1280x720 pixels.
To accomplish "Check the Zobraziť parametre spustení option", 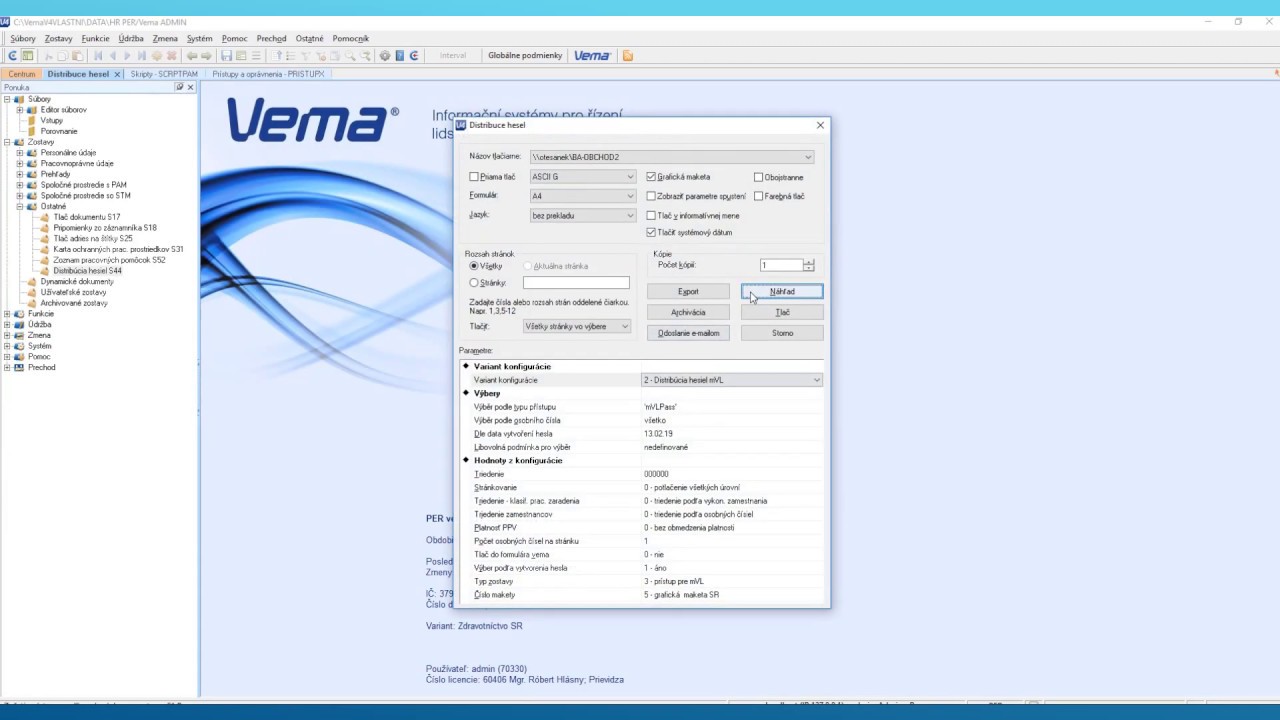I will [x=651, y=196].
